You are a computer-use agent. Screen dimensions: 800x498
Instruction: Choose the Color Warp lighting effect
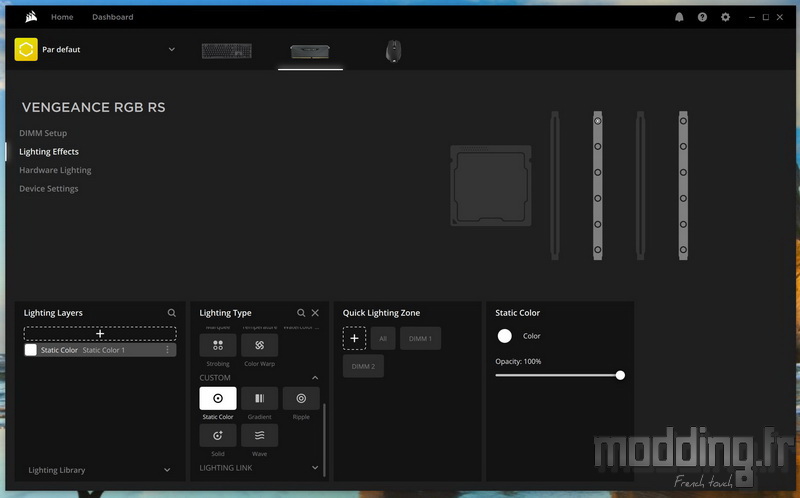point(260,345)
